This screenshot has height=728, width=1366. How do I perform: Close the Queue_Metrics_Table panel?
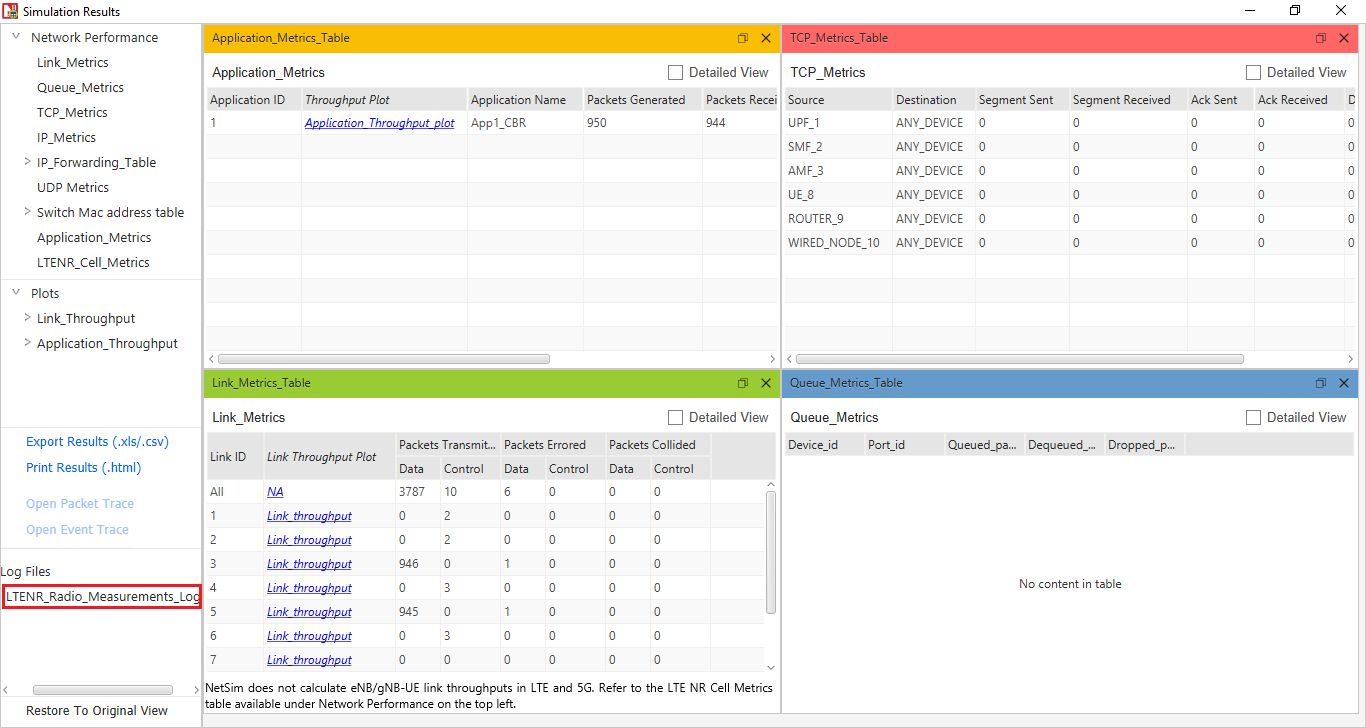[x=1344, y=383]
